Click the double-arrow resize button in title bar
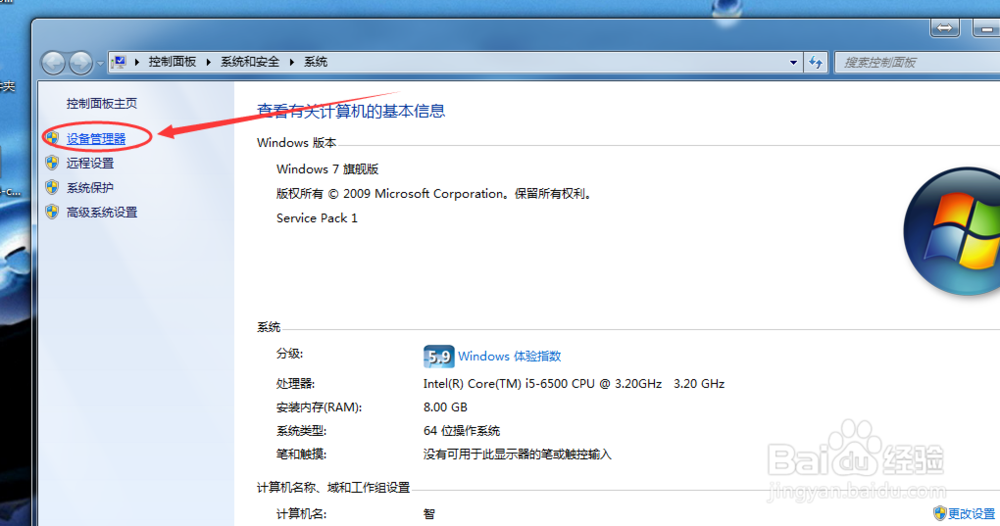 pyautogui.click(x=945, y=28)
